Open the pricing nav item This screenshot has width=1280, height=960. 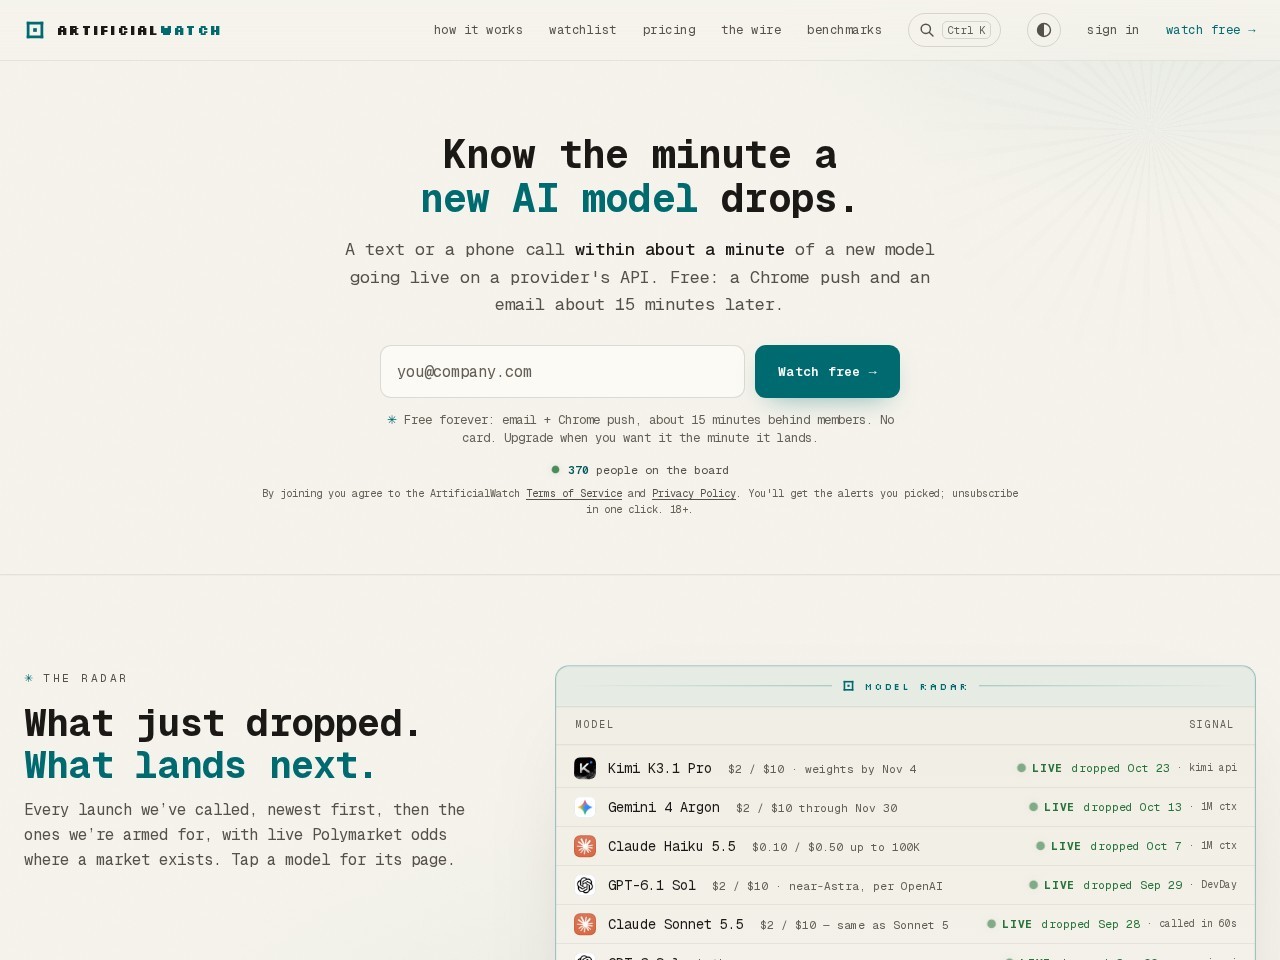pyautogui.click(x=669, y=30)
